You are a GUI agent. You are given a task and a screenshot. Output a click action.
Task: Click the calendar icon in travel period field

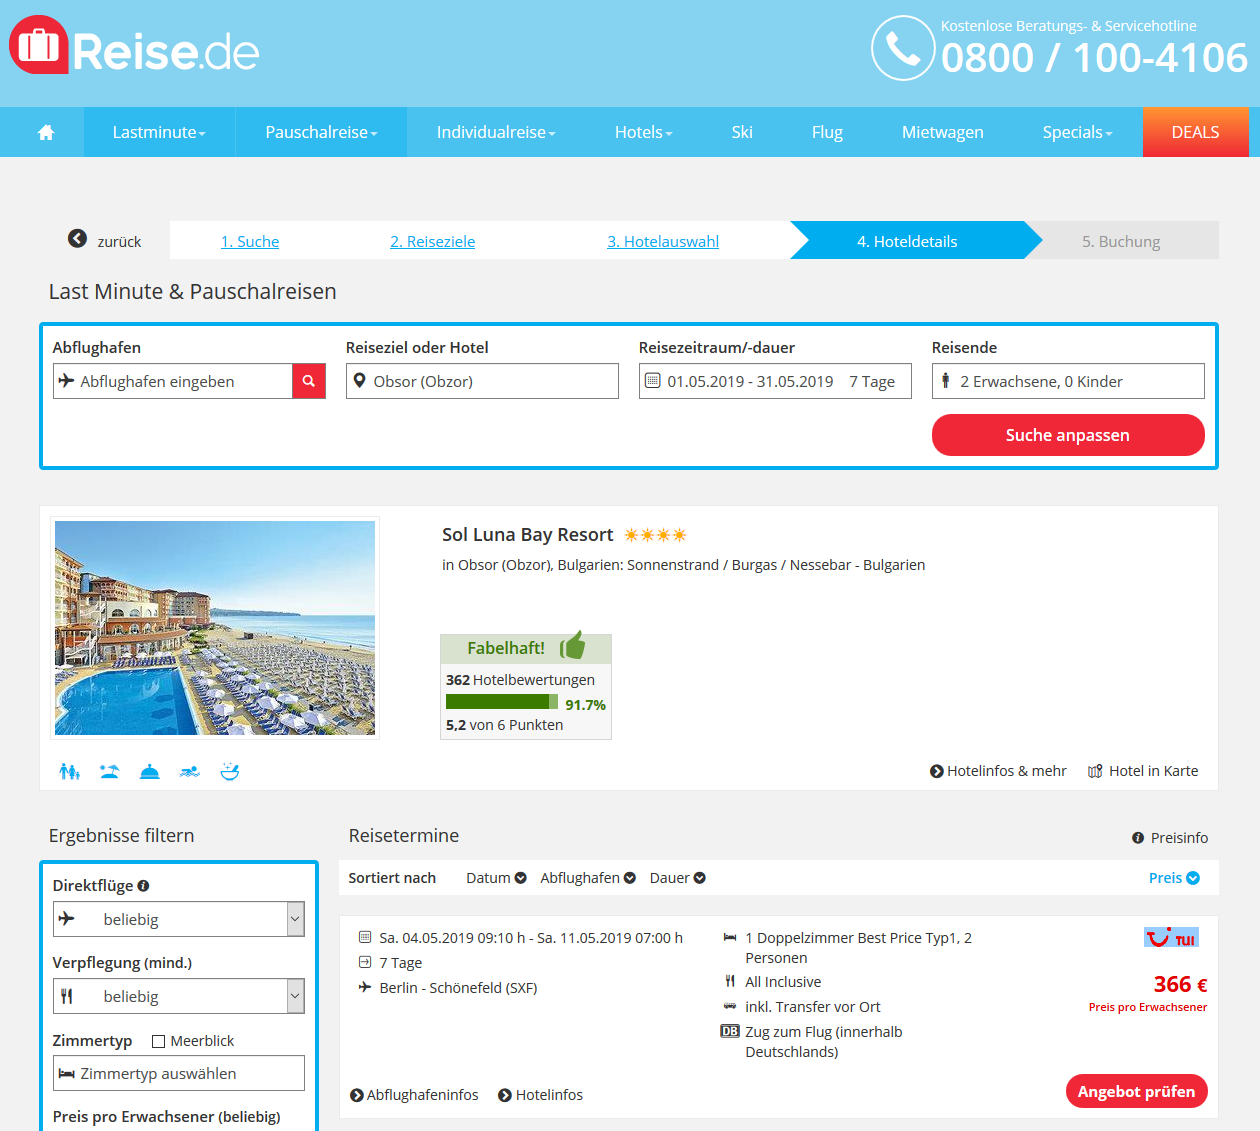click(652, 381)
